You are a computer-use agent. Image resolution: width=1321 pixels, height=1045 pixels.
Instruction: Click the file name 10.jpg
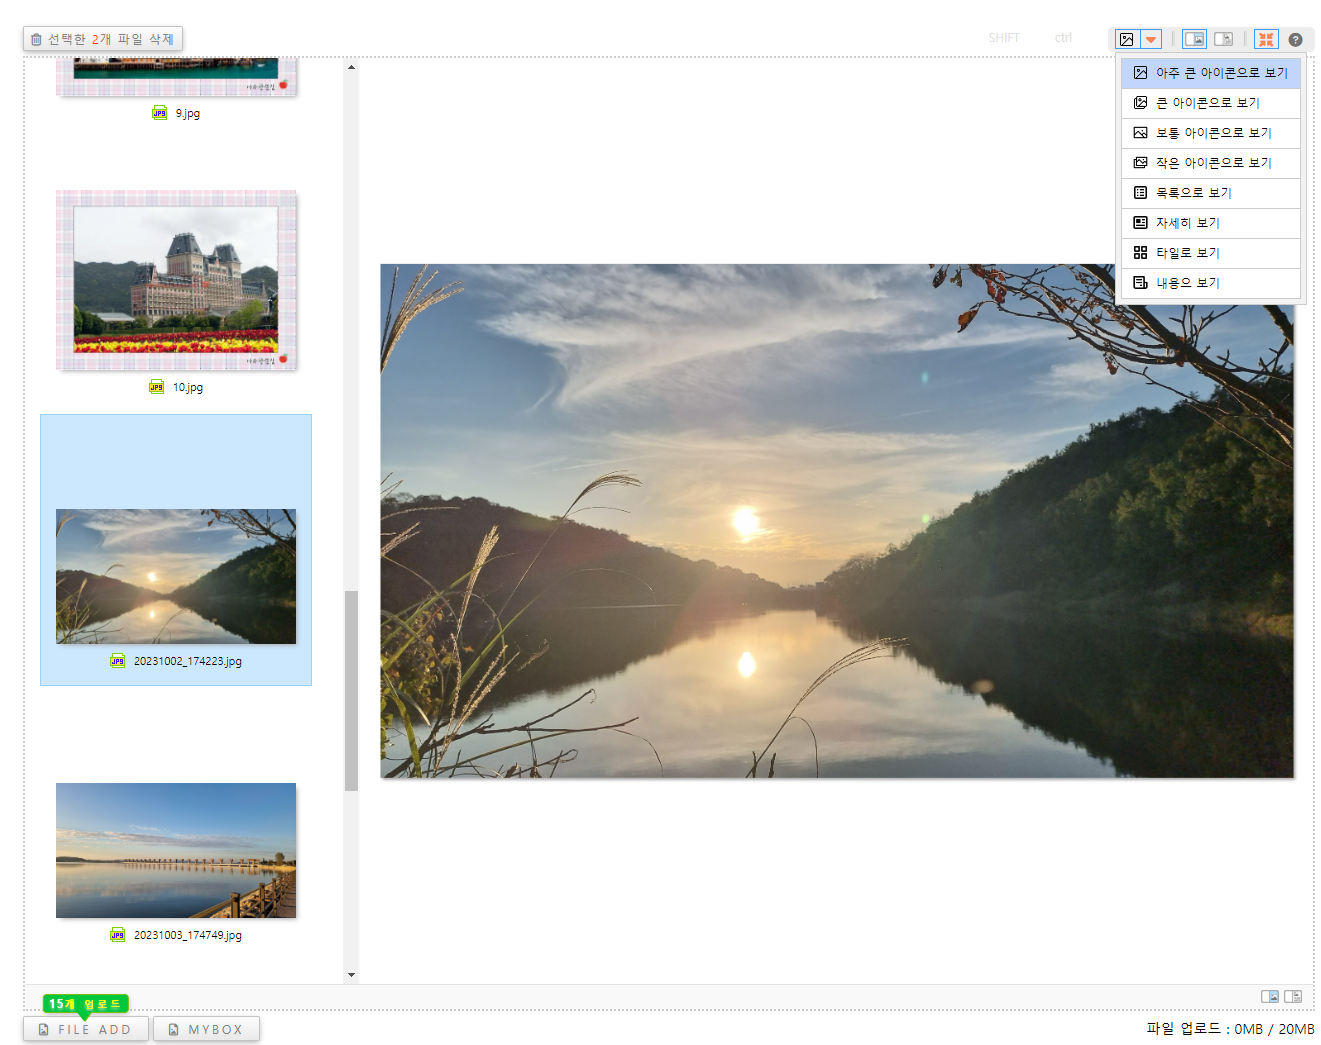tap(188, 388)
